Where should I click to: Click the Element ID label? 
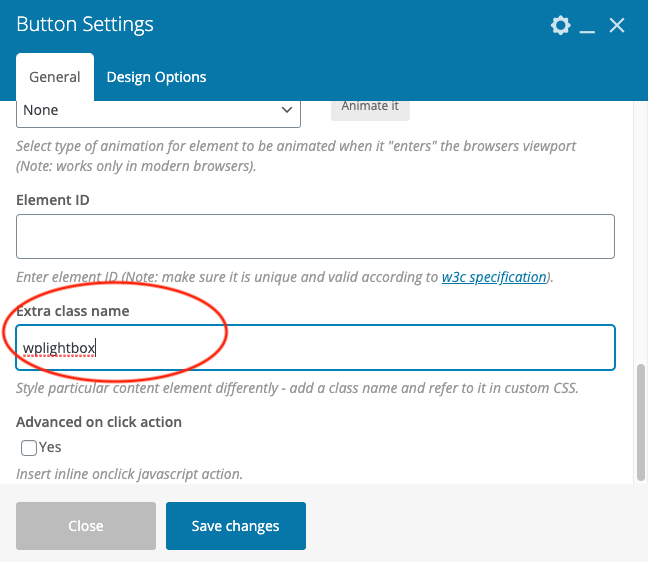coord(53,200)
